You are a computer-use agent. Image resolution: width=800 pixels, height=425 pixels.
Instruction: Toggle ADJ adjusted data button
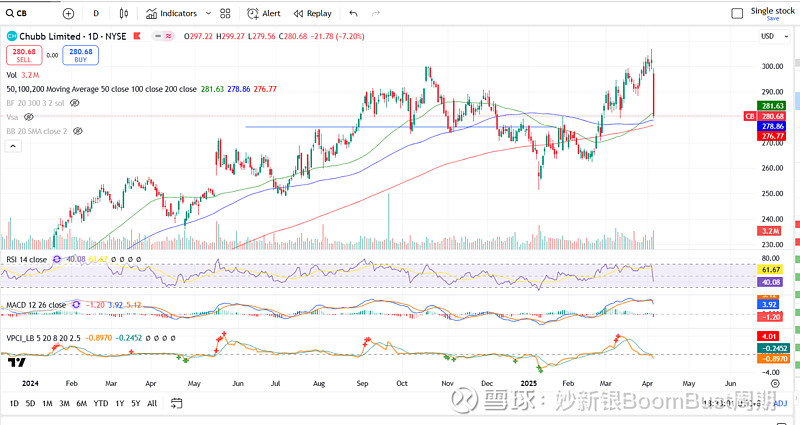point(780,404)
